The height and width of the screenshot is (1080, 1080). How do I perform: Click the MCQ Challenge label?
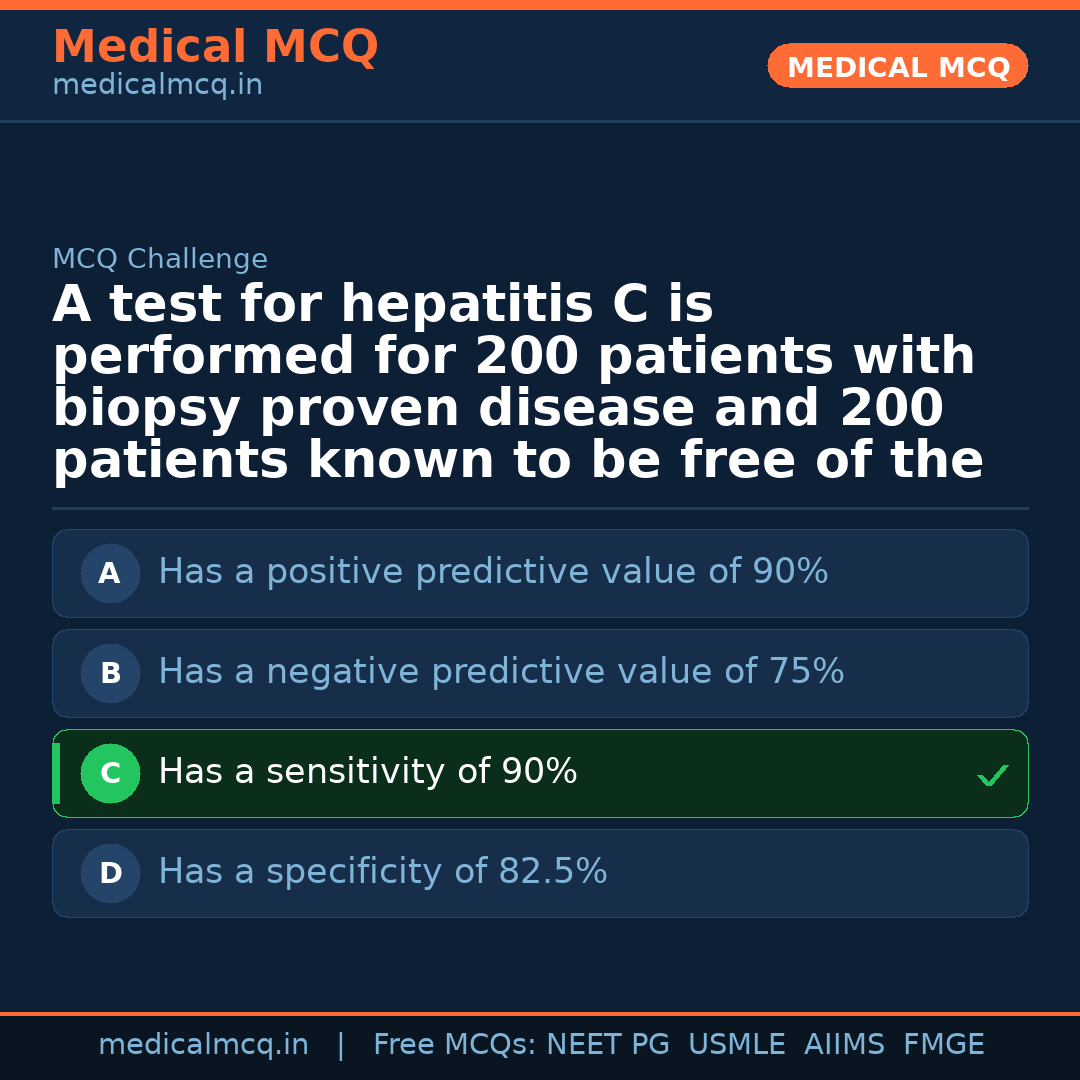[160, 260]
